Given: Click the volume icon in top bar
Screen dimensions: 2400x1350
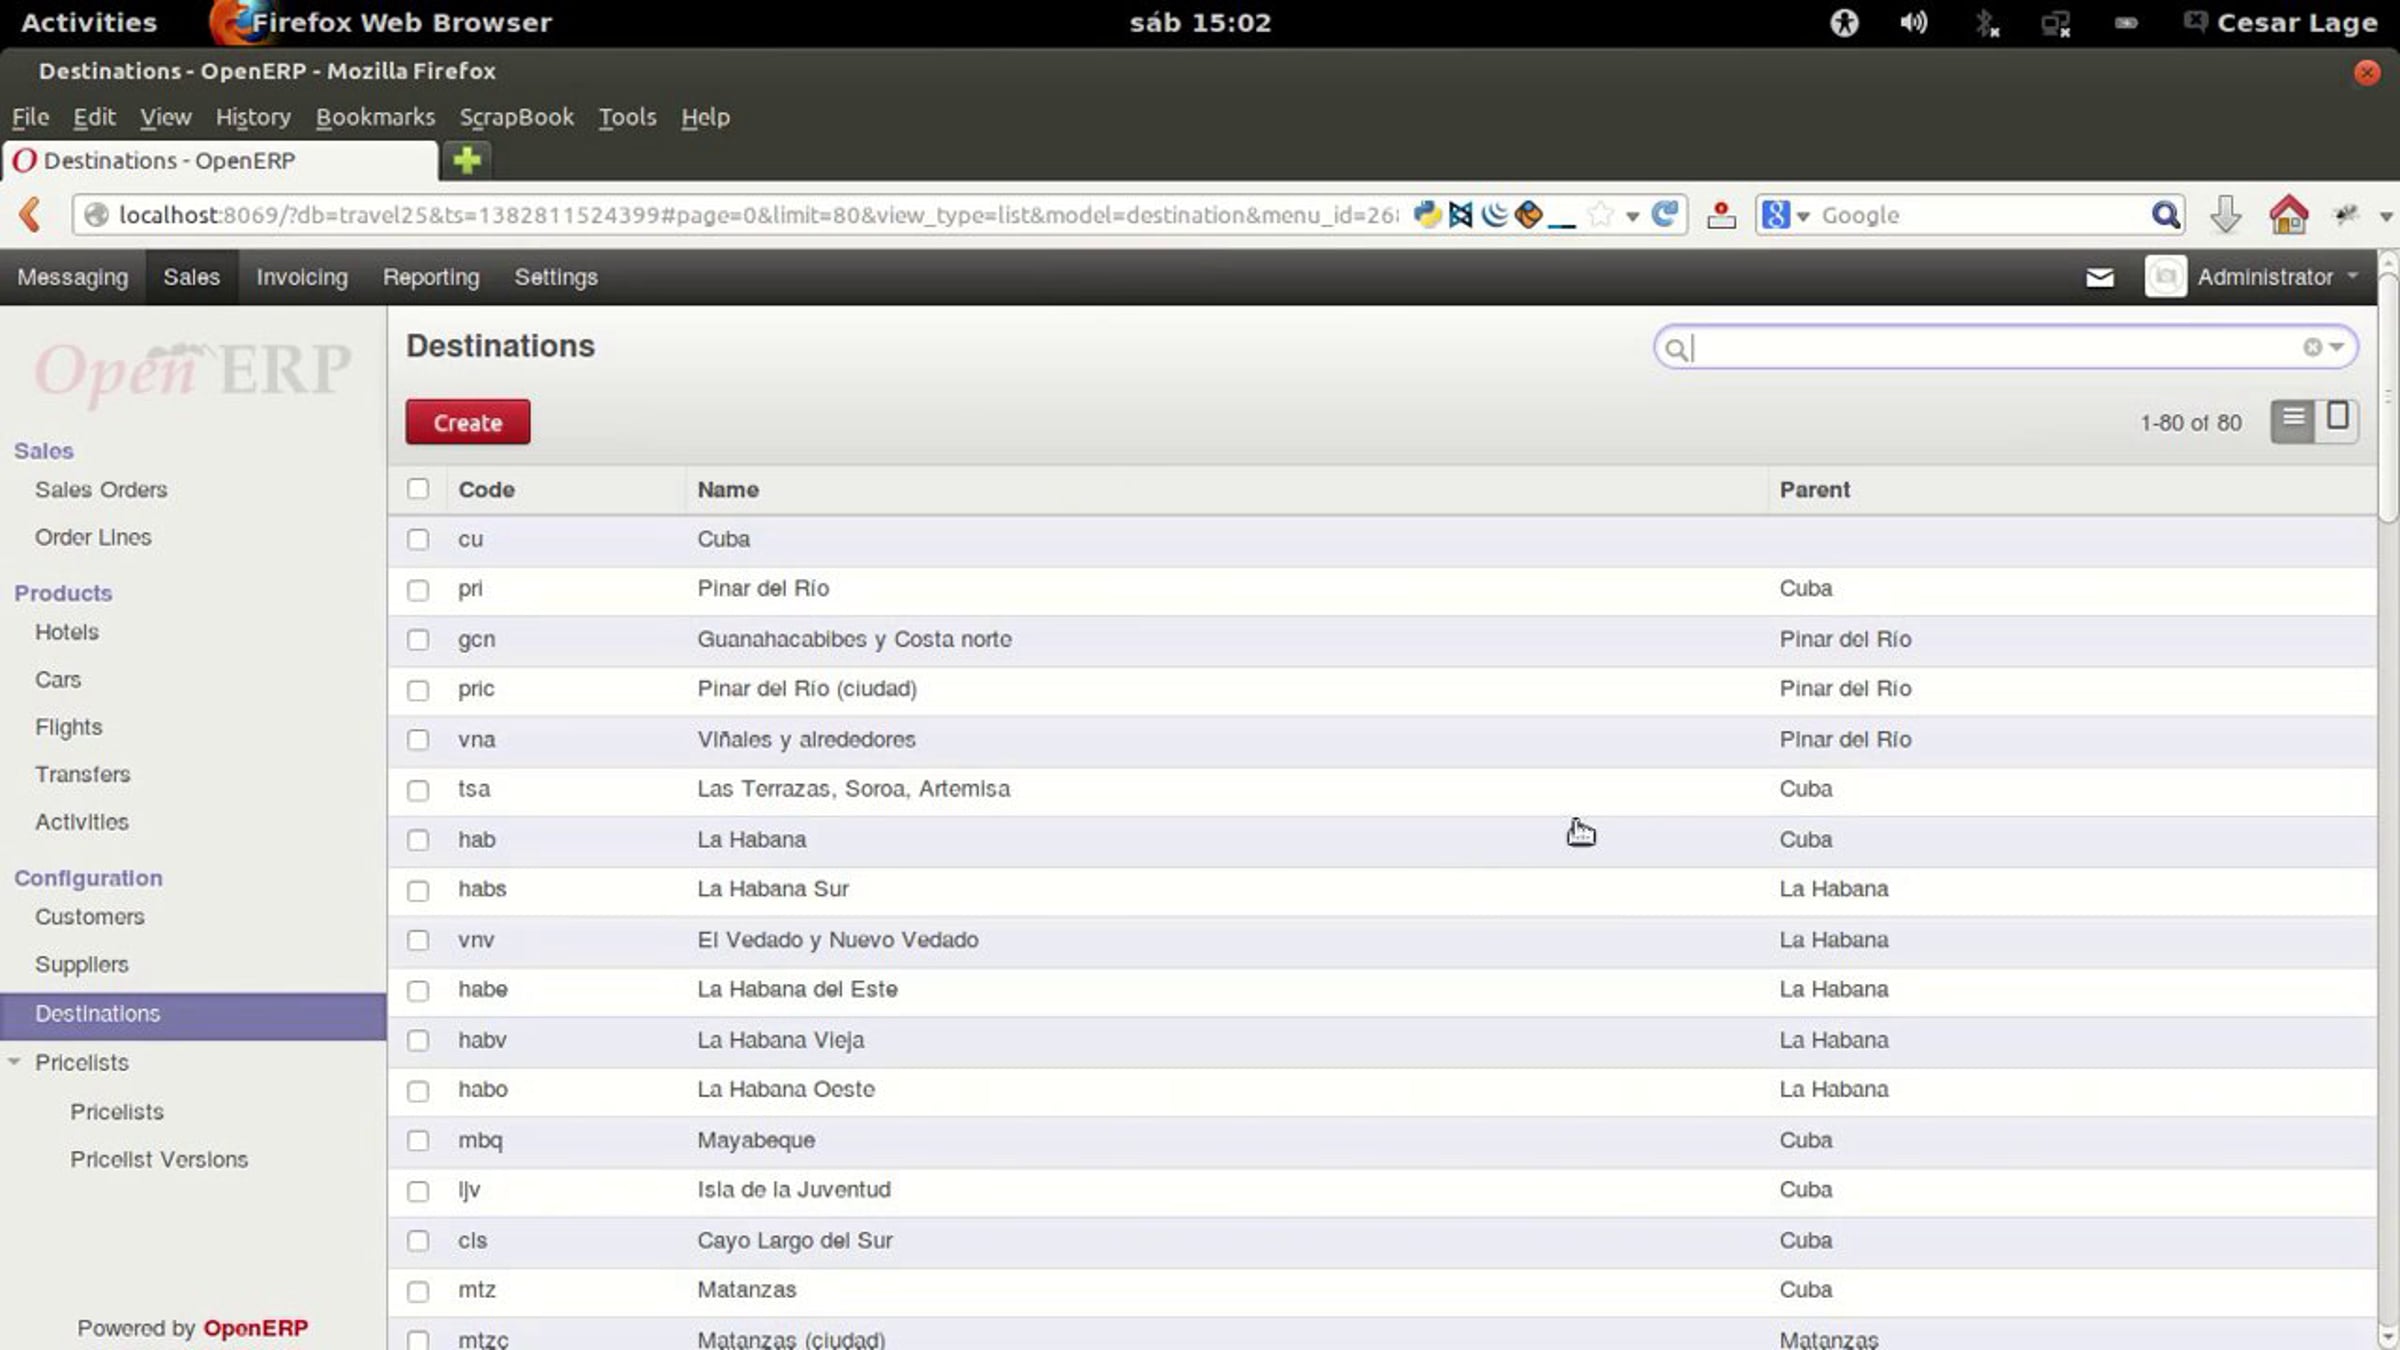Looking at the screenshot, I should [x=1912, y=22].
